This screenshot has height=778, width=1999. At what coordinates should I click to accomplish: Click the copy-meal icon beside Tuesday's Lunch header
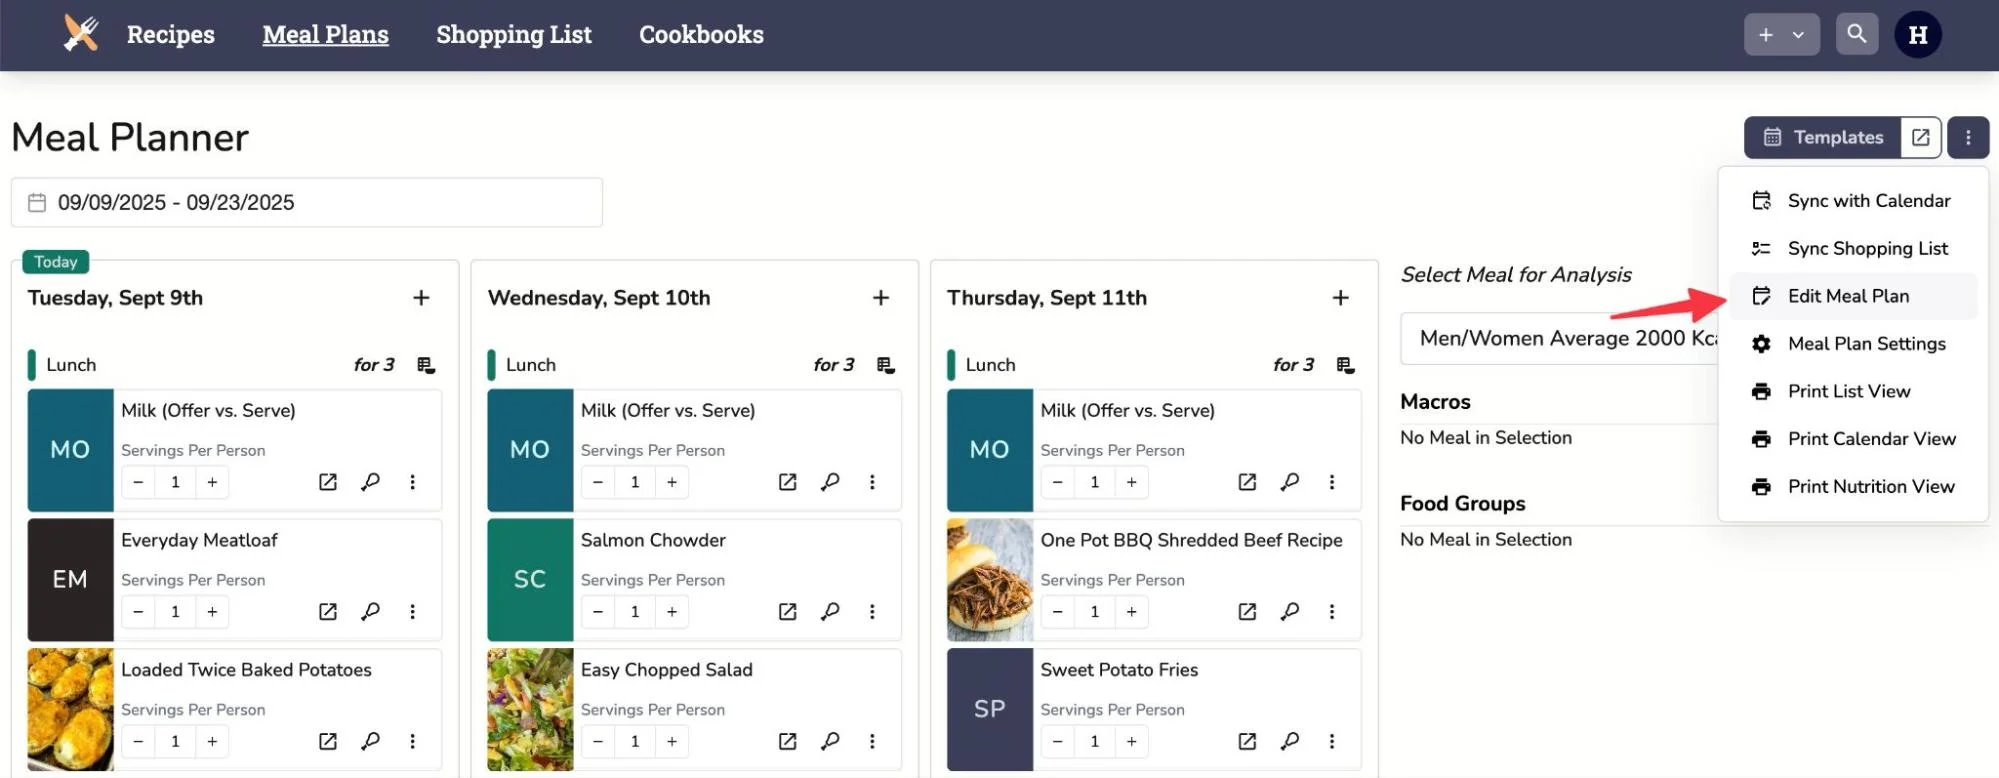pos(426,364)
